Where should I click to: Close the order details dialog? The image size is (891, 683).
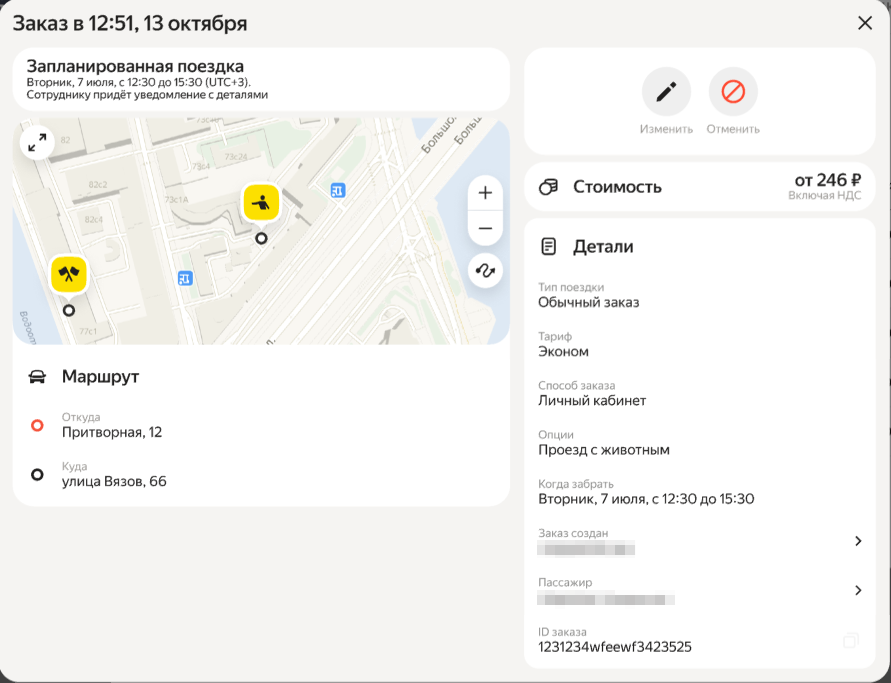(864, 23)
